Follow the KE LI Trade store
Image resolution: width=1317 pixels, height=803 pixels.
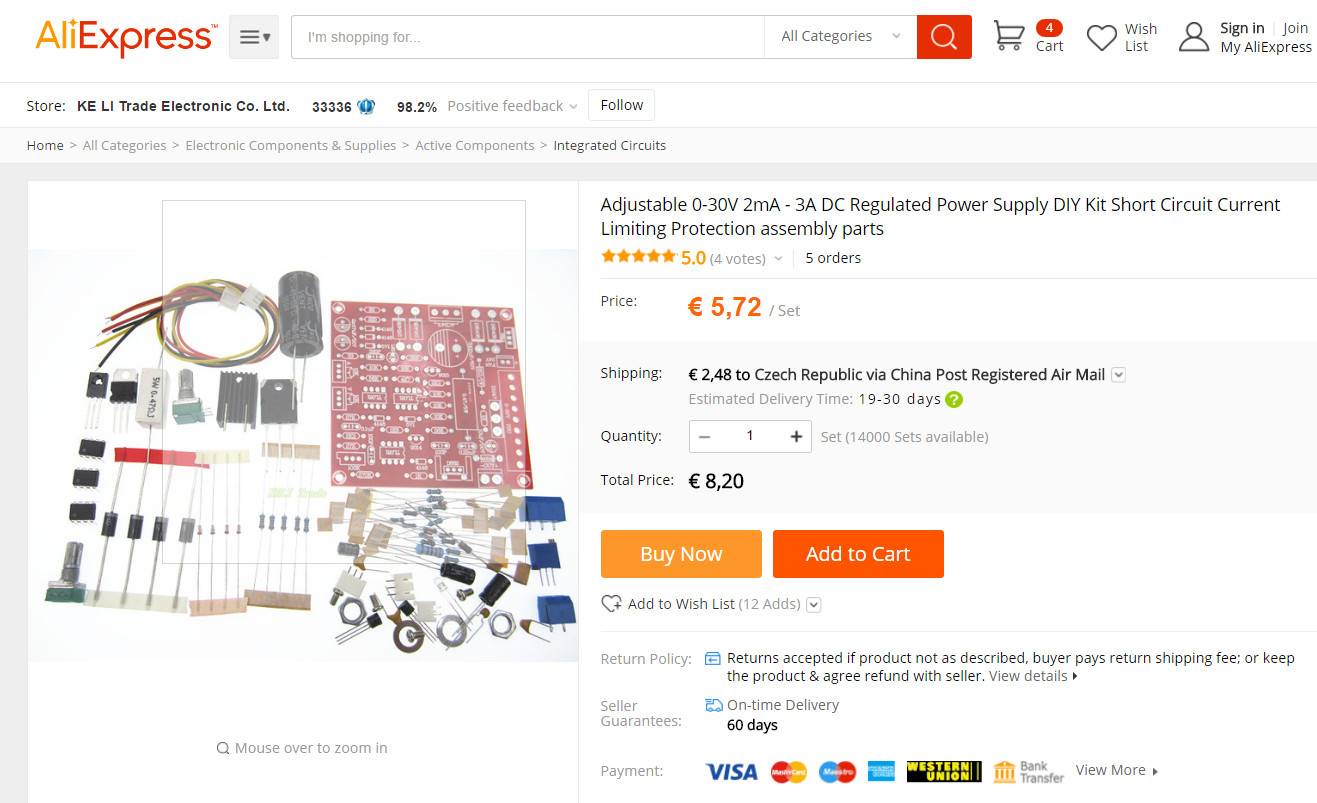[622, 105]
